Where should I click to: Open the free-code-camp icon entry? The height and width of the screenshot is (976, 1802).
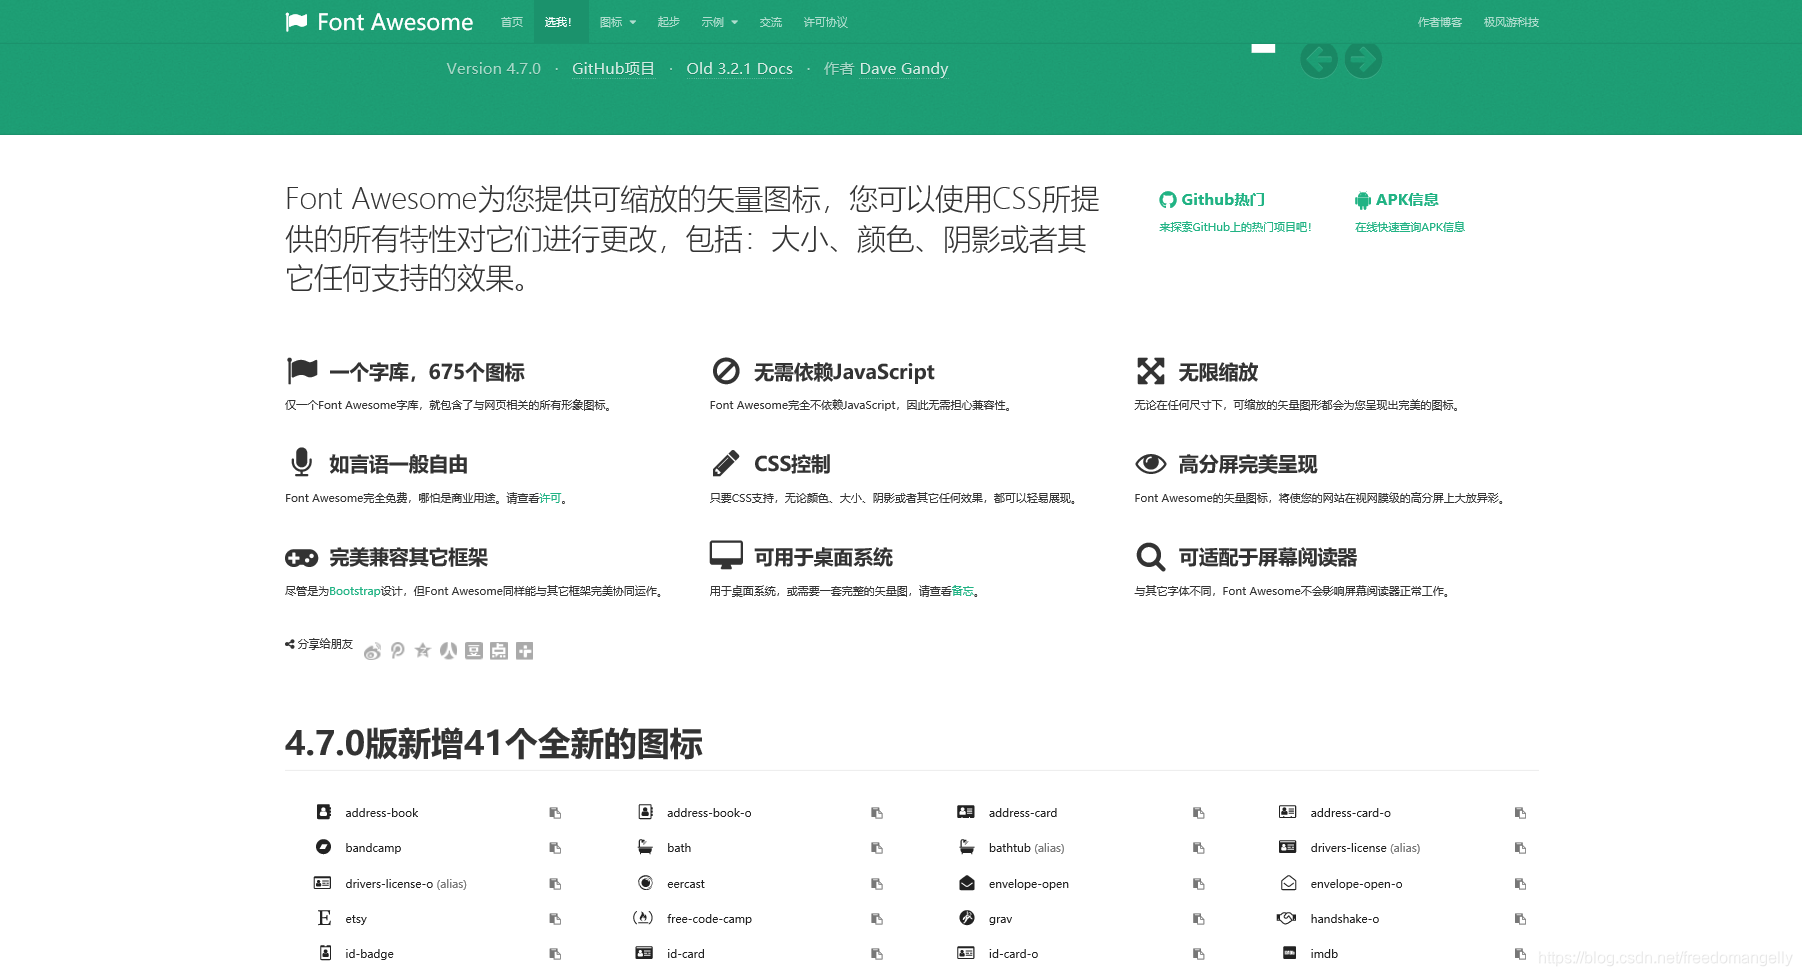click(x=692, y=919)
